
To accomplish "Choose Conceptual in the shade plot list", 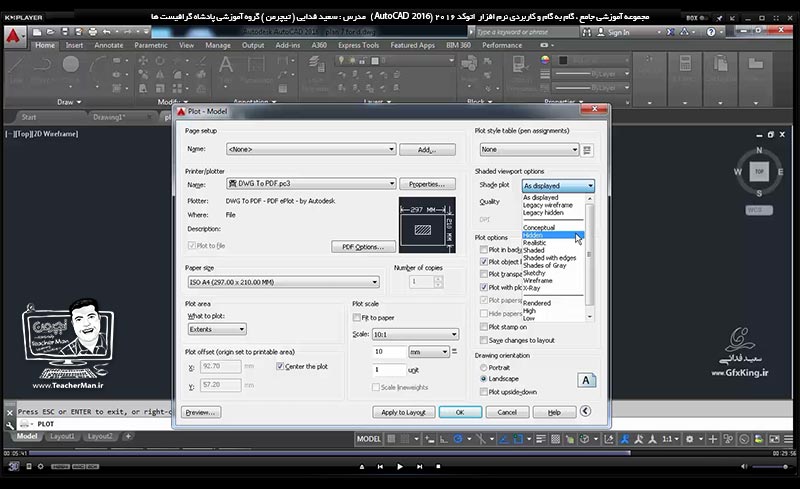I will (539, 228).
